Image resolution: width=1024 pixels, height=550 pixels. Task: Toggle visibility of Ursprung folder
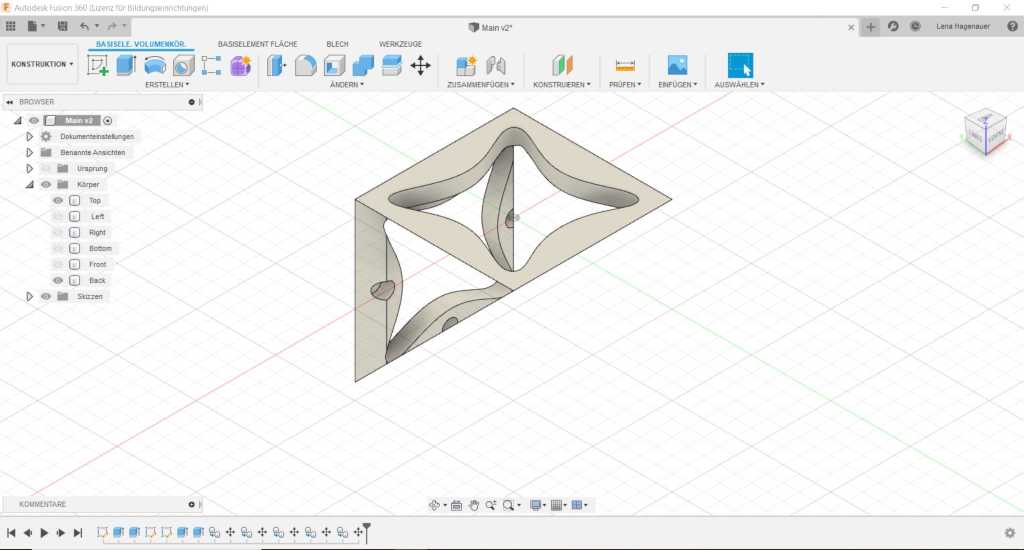(46, 169)
